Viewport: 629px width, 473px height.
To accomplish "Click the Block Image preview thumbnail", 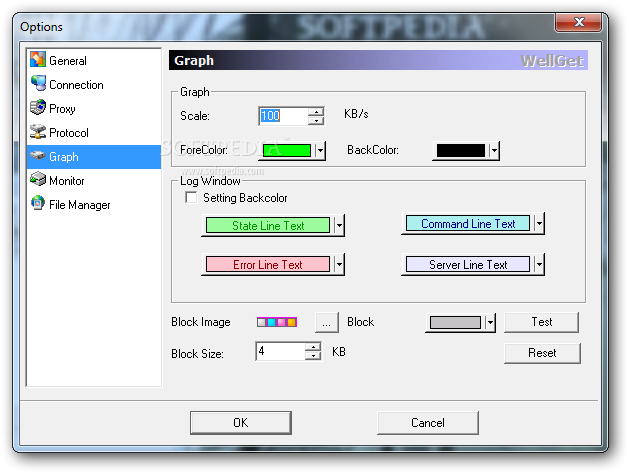I will pyautogui.click(x=277, y=322).
